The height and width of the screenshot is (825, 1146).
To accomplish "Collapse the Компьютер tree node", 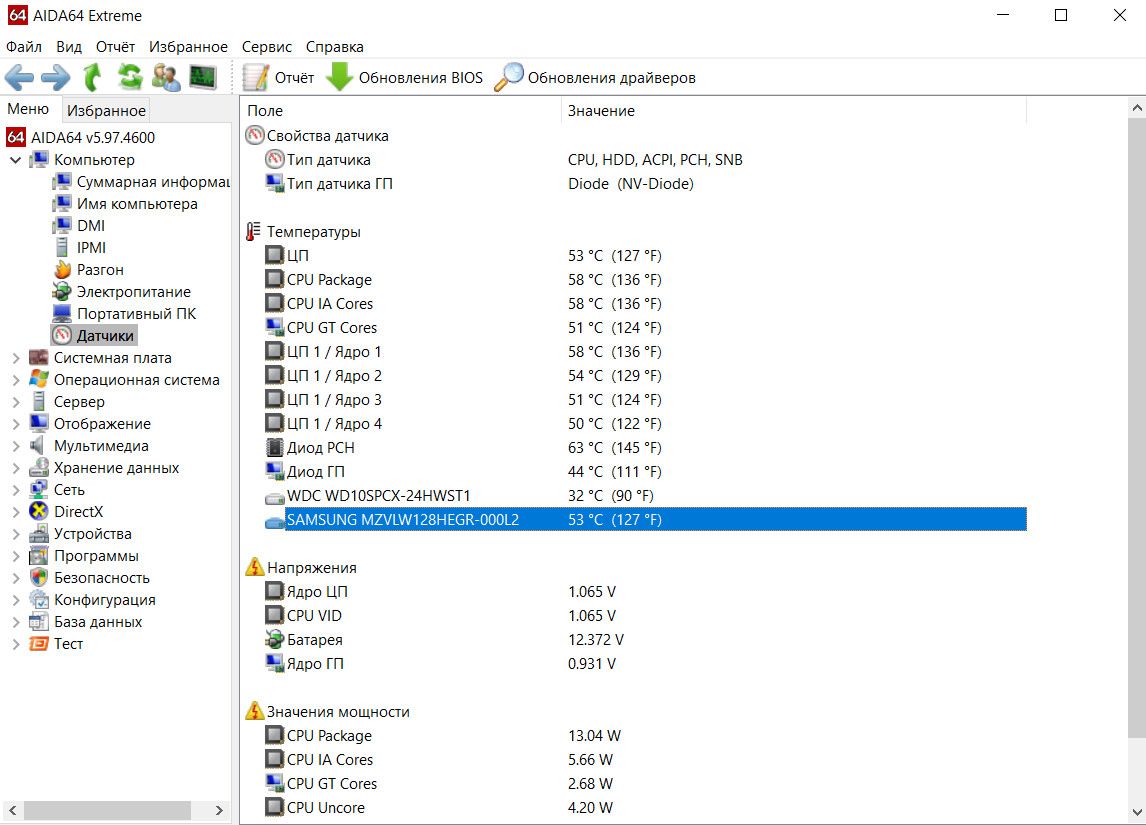I will 15,159.
